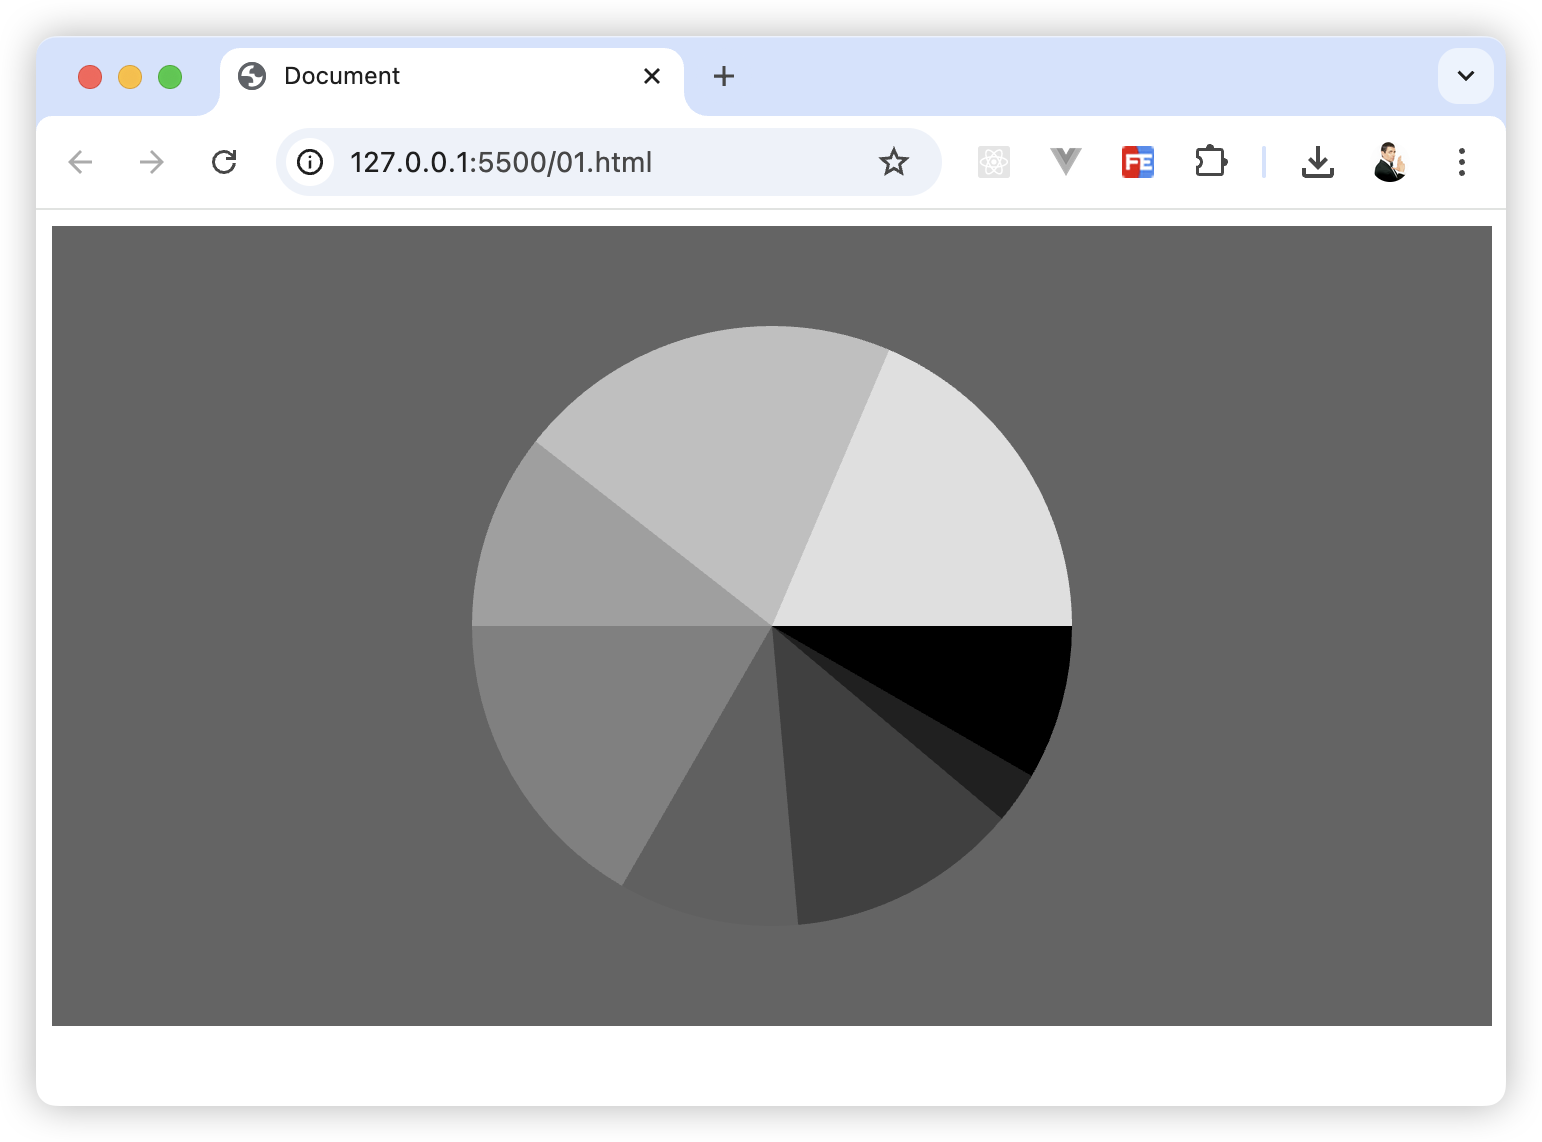Select the Document tab
The width and height of the screenshot is (1542, 1142).
click(452, 76)
